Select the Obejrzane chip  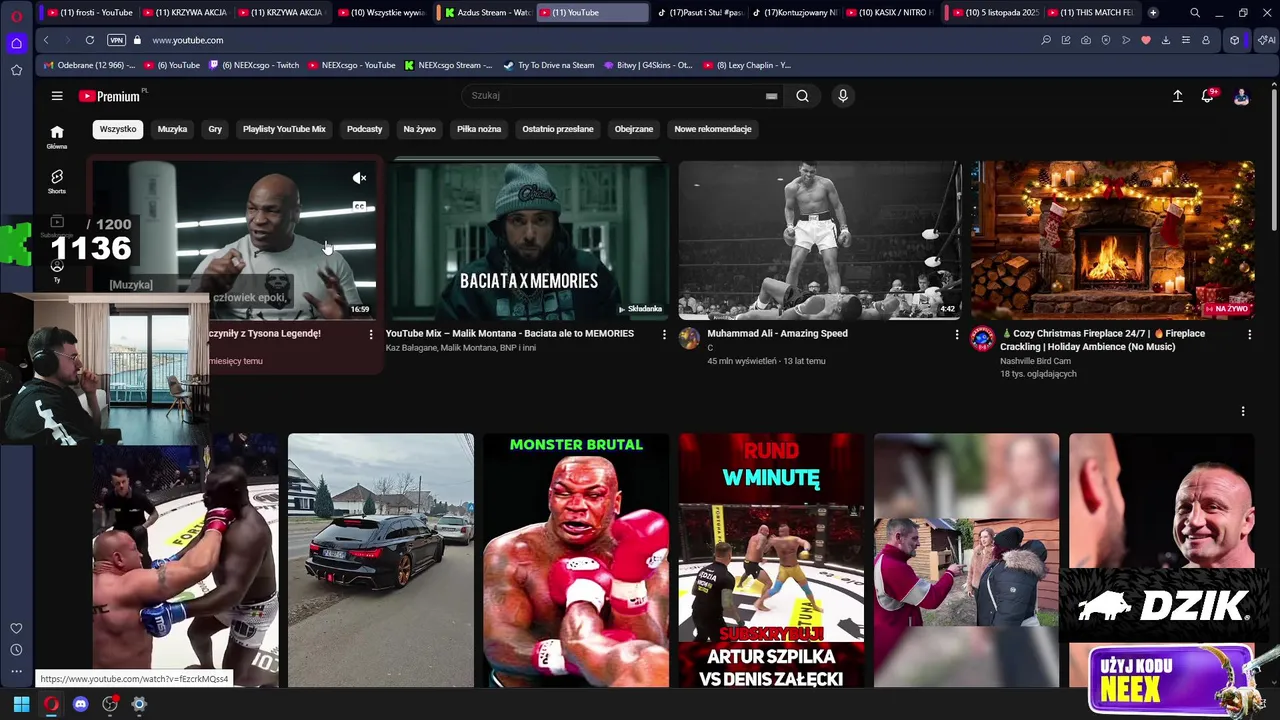[633, 129]
